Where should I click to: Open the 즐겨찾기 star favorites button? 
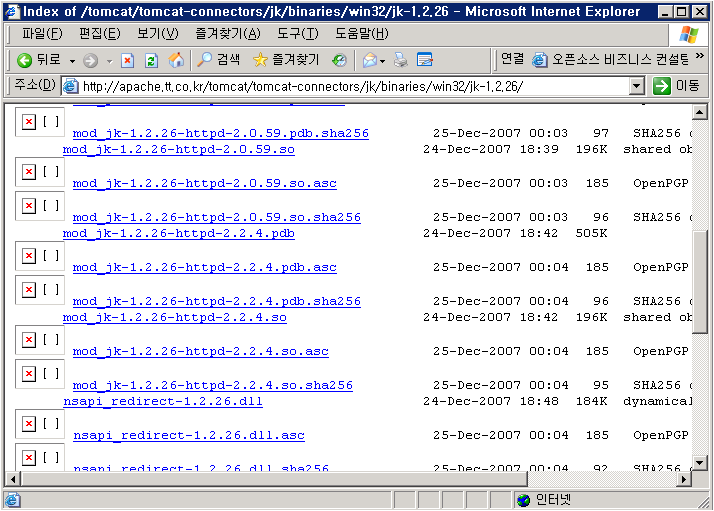[286, 60]
